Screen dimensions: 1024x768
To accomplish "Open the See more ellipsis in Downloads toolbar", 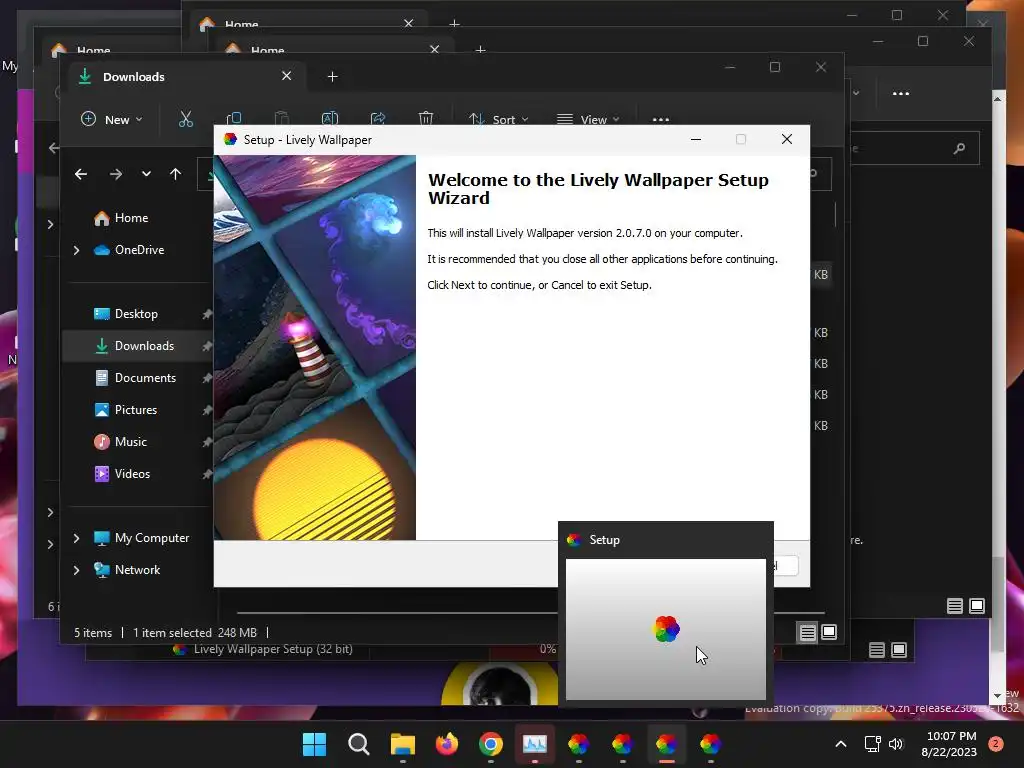I will (660, 120).
